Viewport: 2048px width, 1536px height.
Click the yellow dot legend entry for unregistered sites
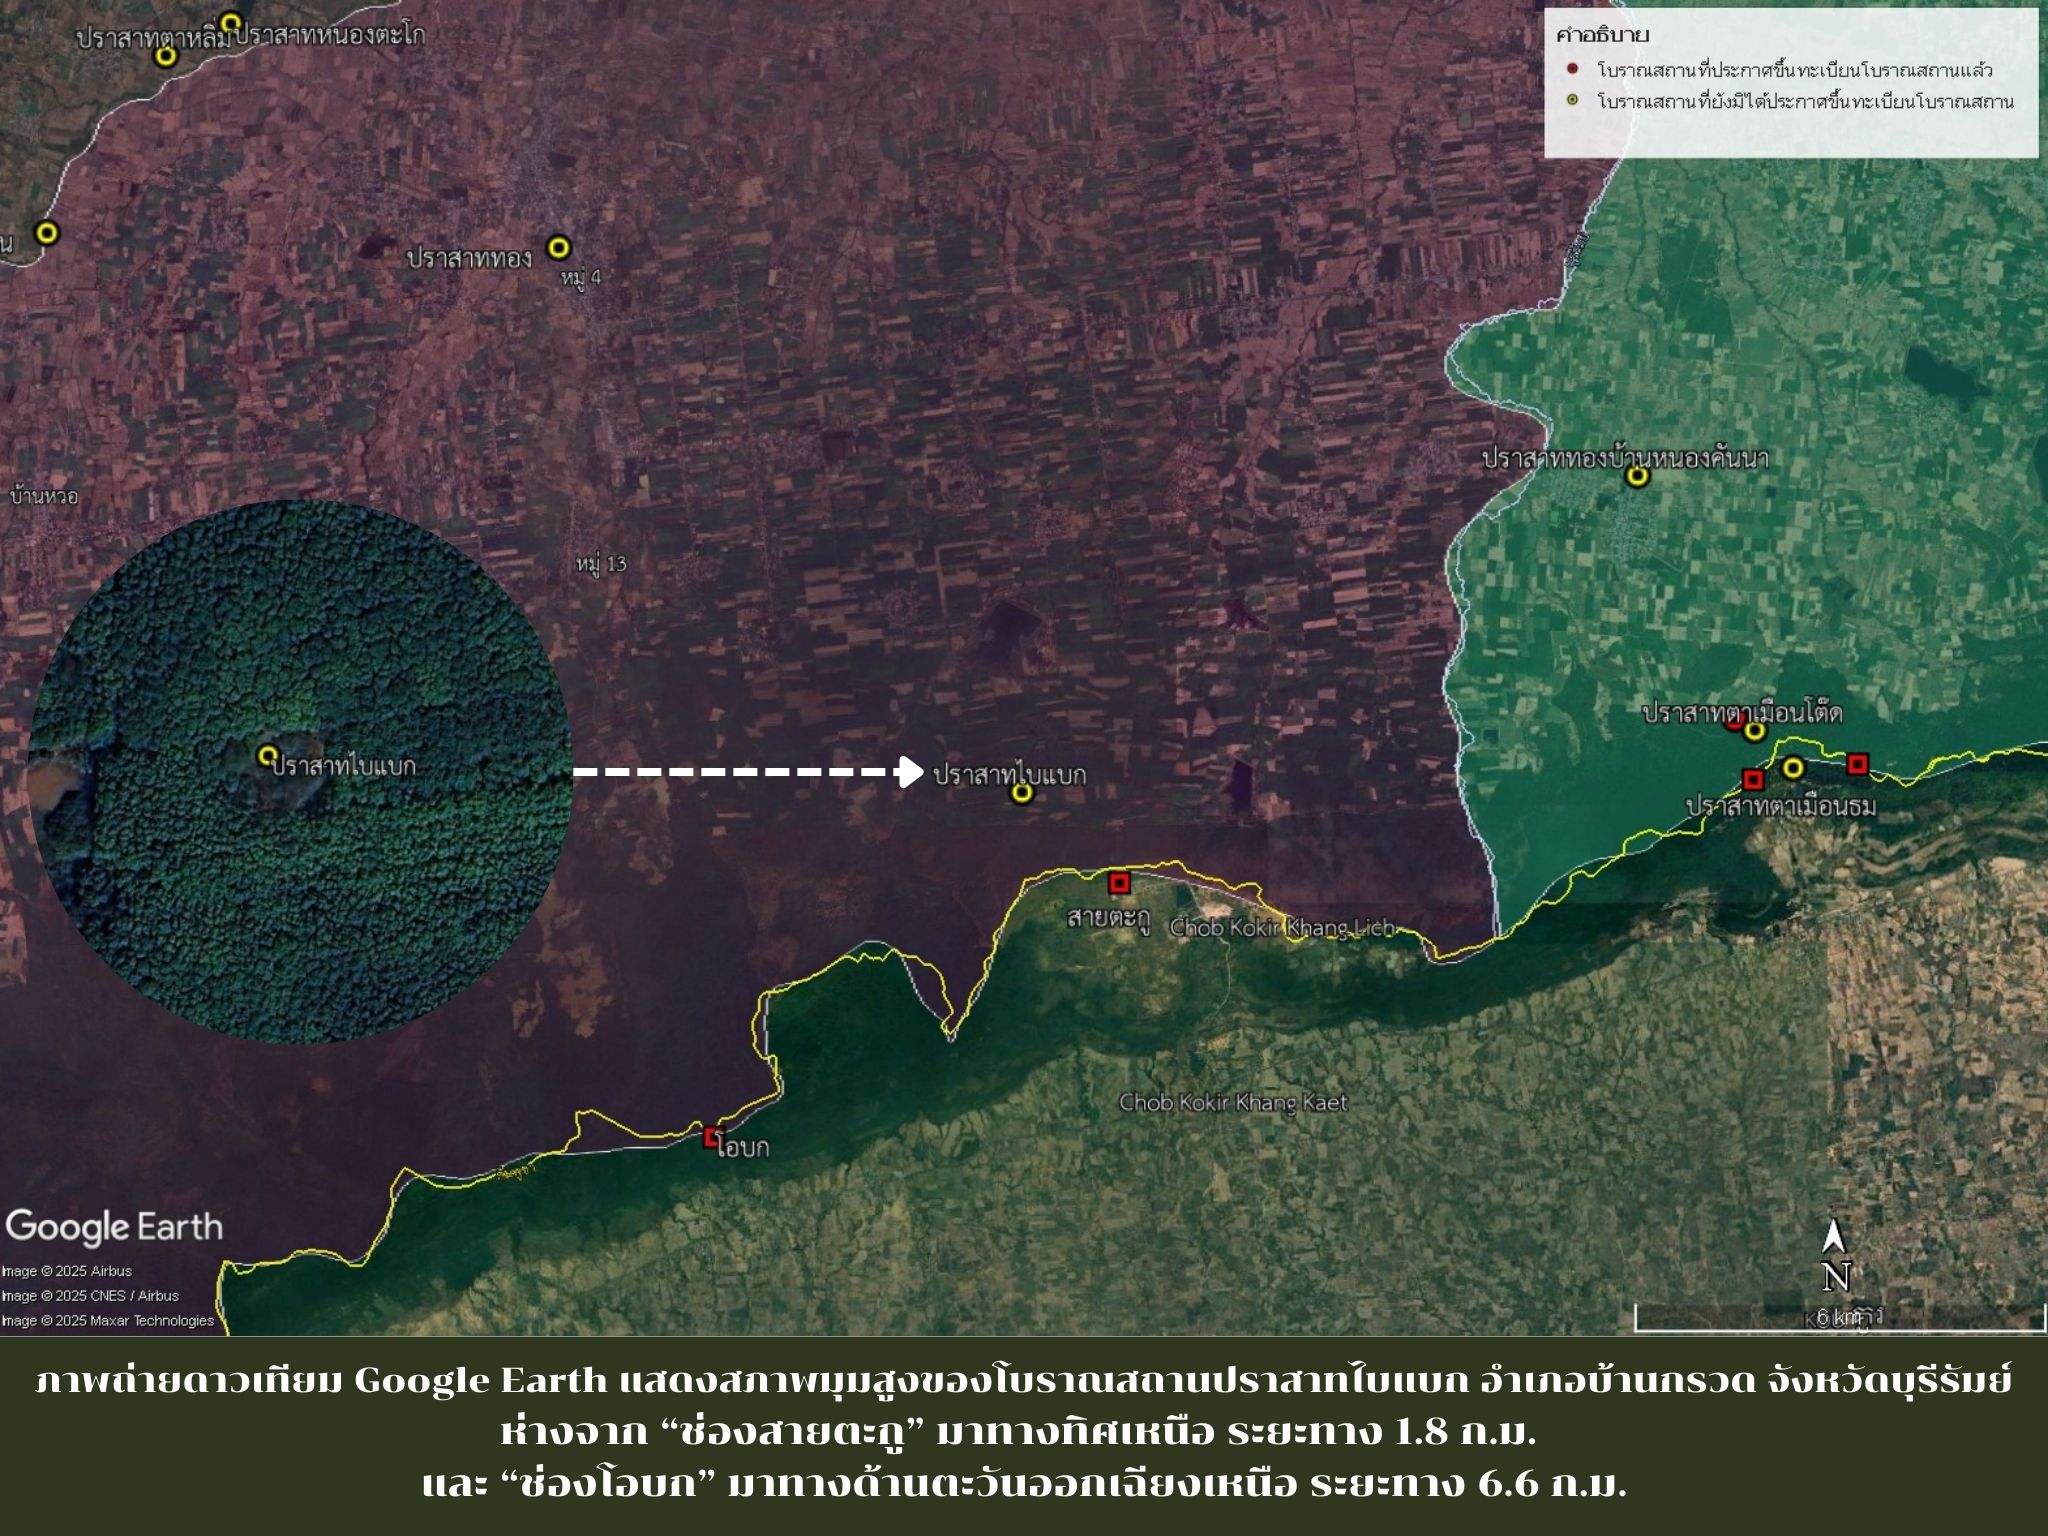pos(1573,101)
